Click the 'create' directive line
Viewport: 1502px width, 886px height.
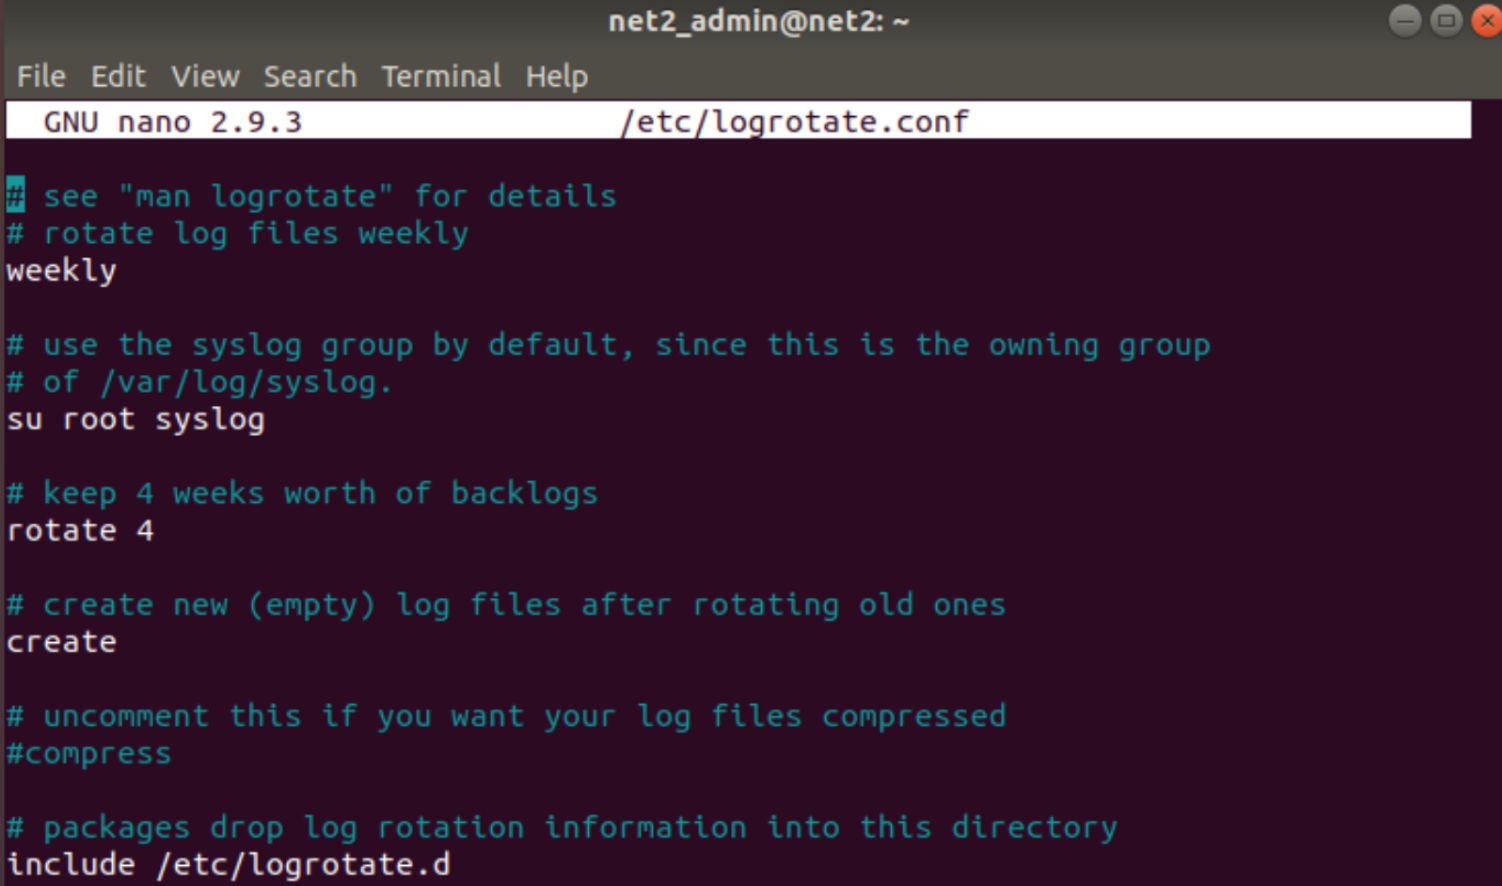coord(61,642)
